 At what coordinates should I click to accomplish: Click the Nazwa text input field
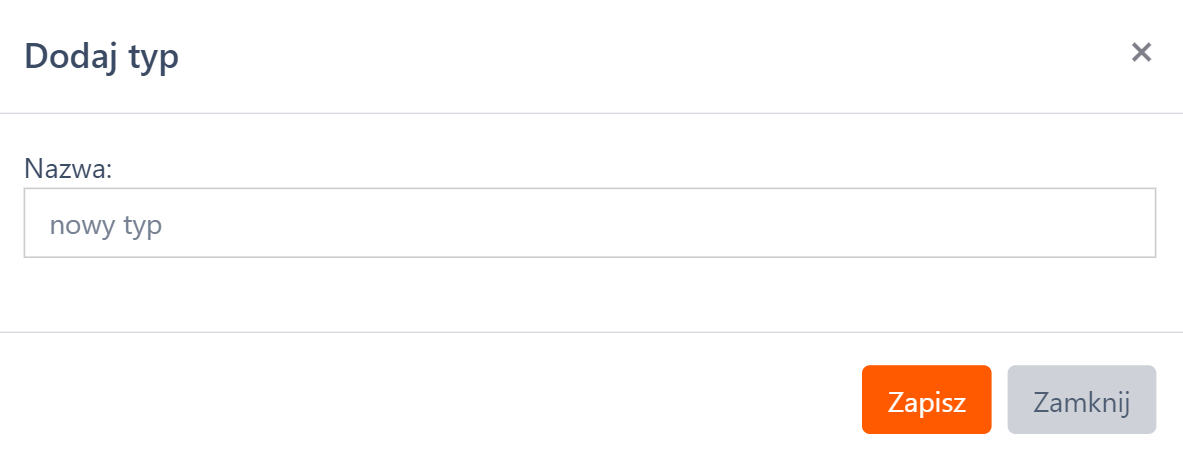pos(589,223)
